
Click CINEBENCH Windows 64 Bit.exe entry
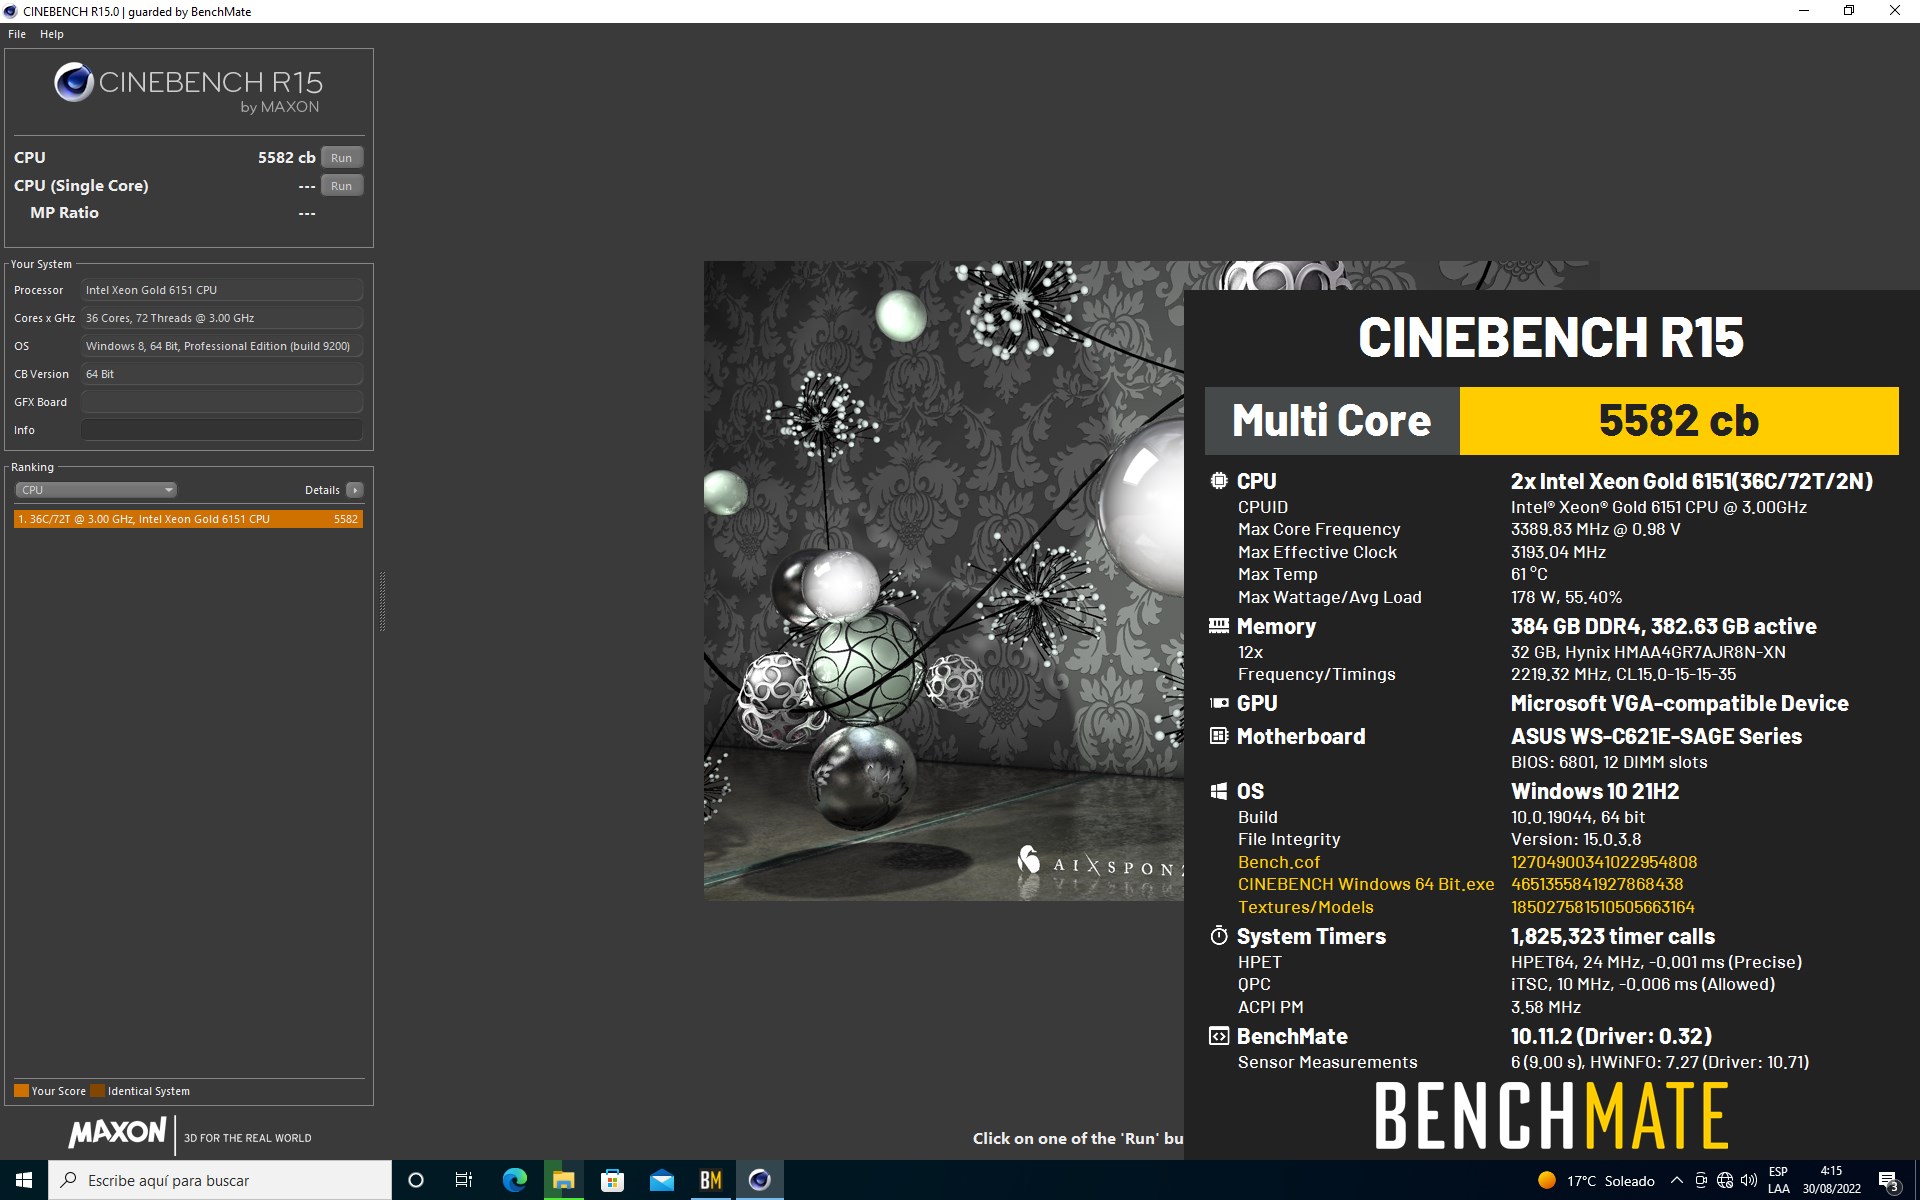[1366, 884]
